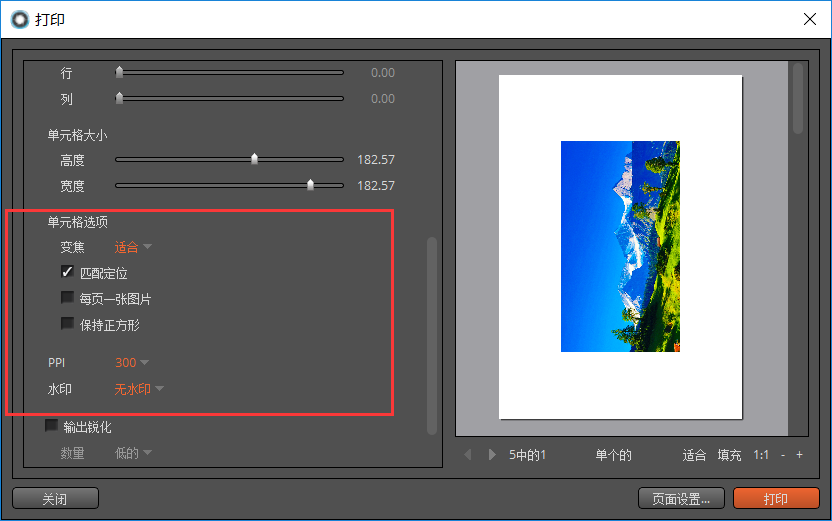Open the 数量 低的 dropdown
832x521 pixels.
click(133, 453)
